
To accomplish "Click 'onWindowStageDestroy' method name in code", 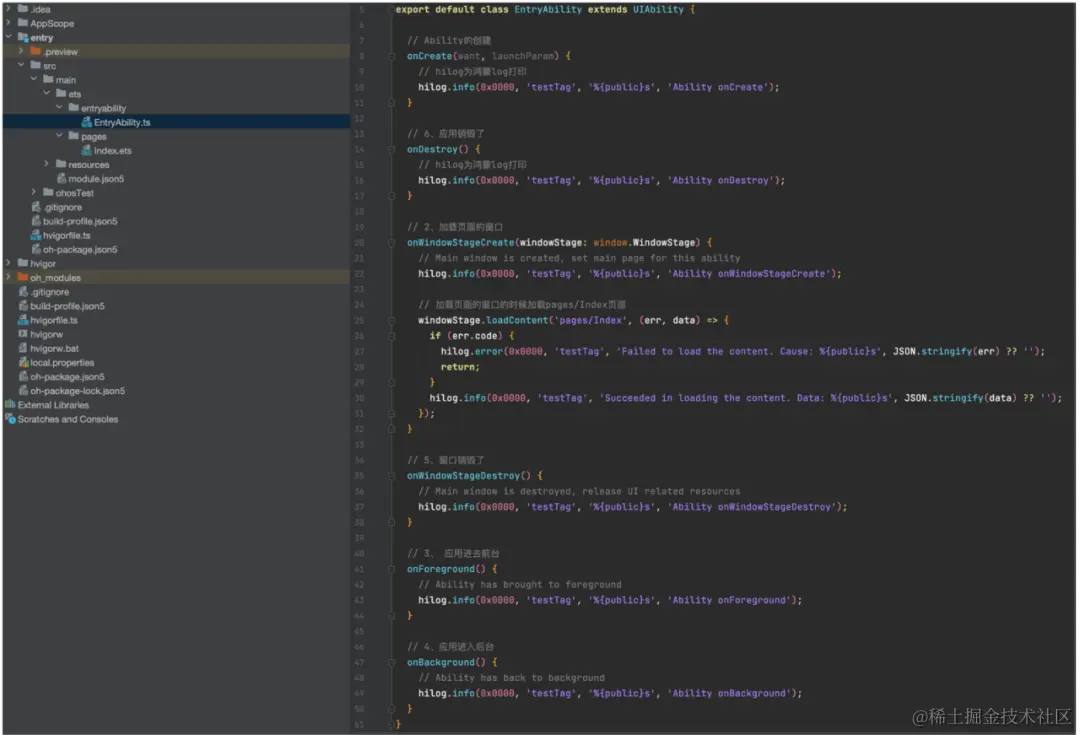I will (463, 475).
